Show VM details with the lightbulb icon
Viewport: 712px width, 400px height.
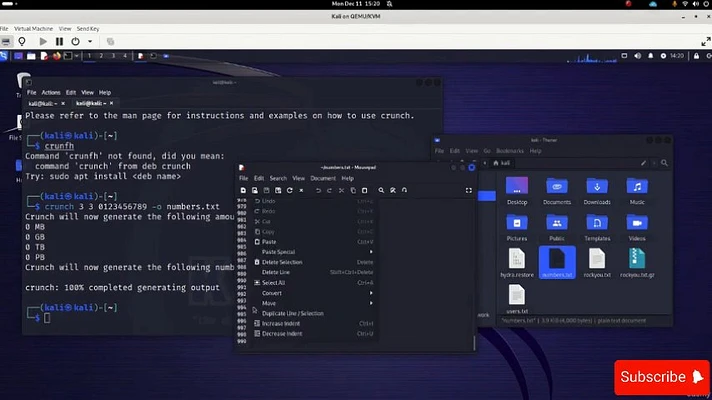21,41
